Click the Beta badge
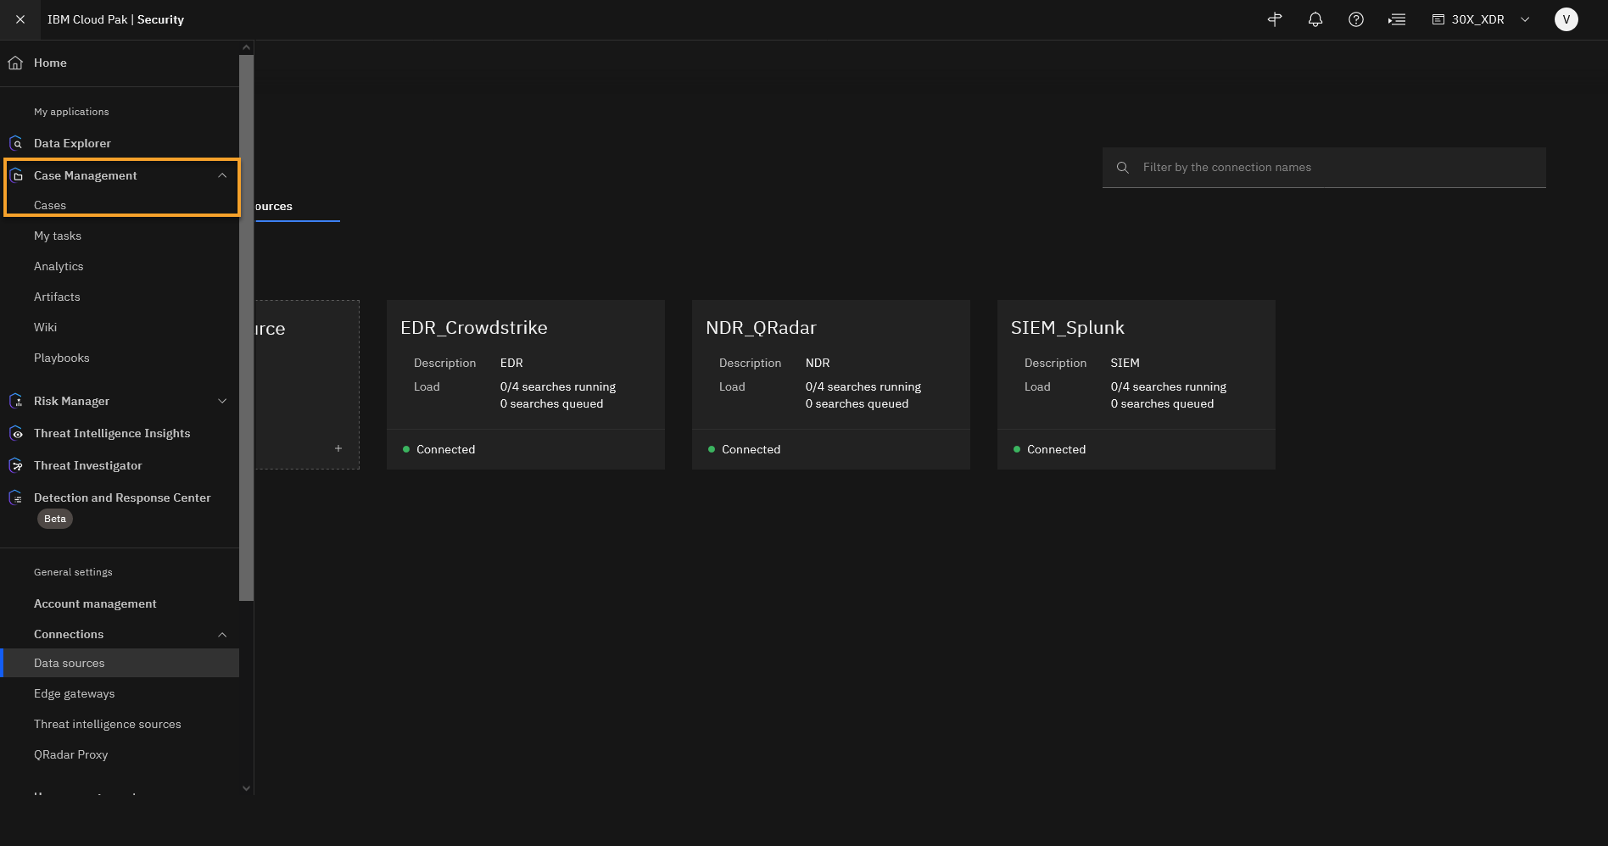Screen dimensions: 1608x846 [x=55, y=519]
